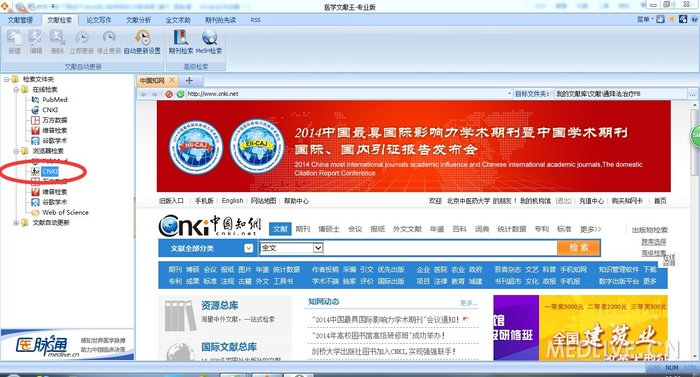Collapse the 在线检索 folder node
The image size is (700, 377).
coord(16,89)
